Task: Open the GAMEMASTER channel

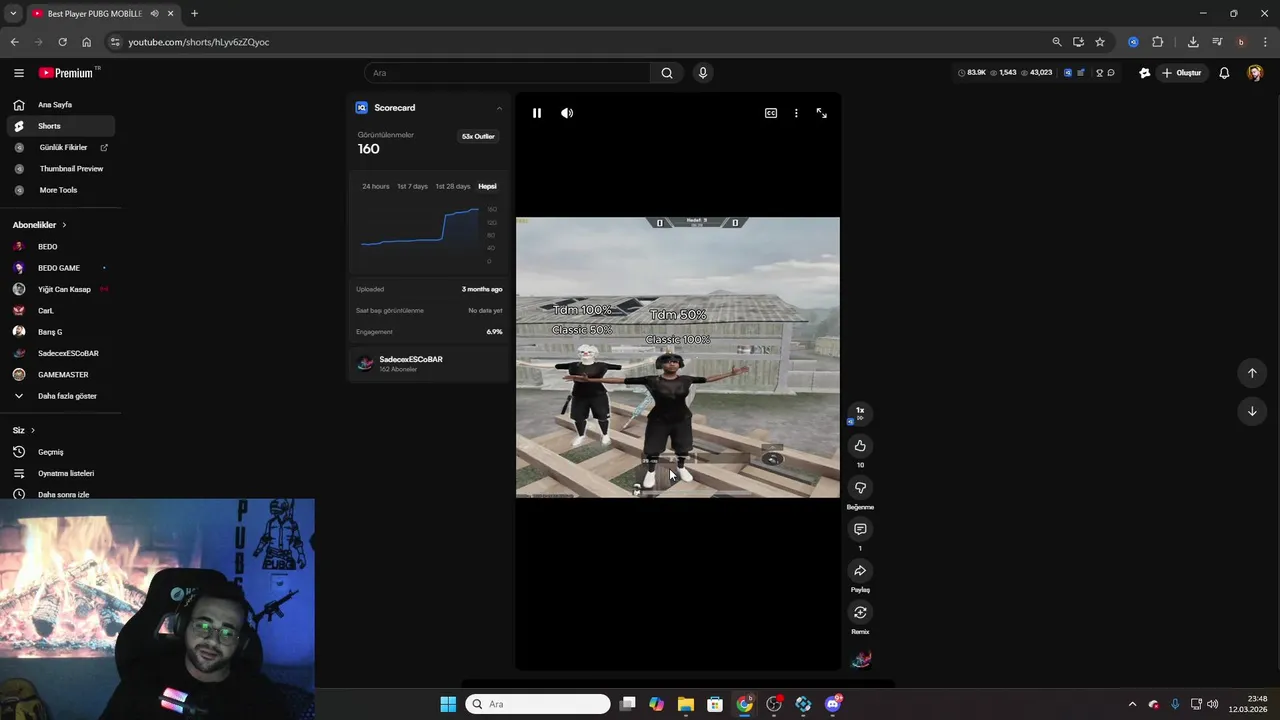Action: 62,375
